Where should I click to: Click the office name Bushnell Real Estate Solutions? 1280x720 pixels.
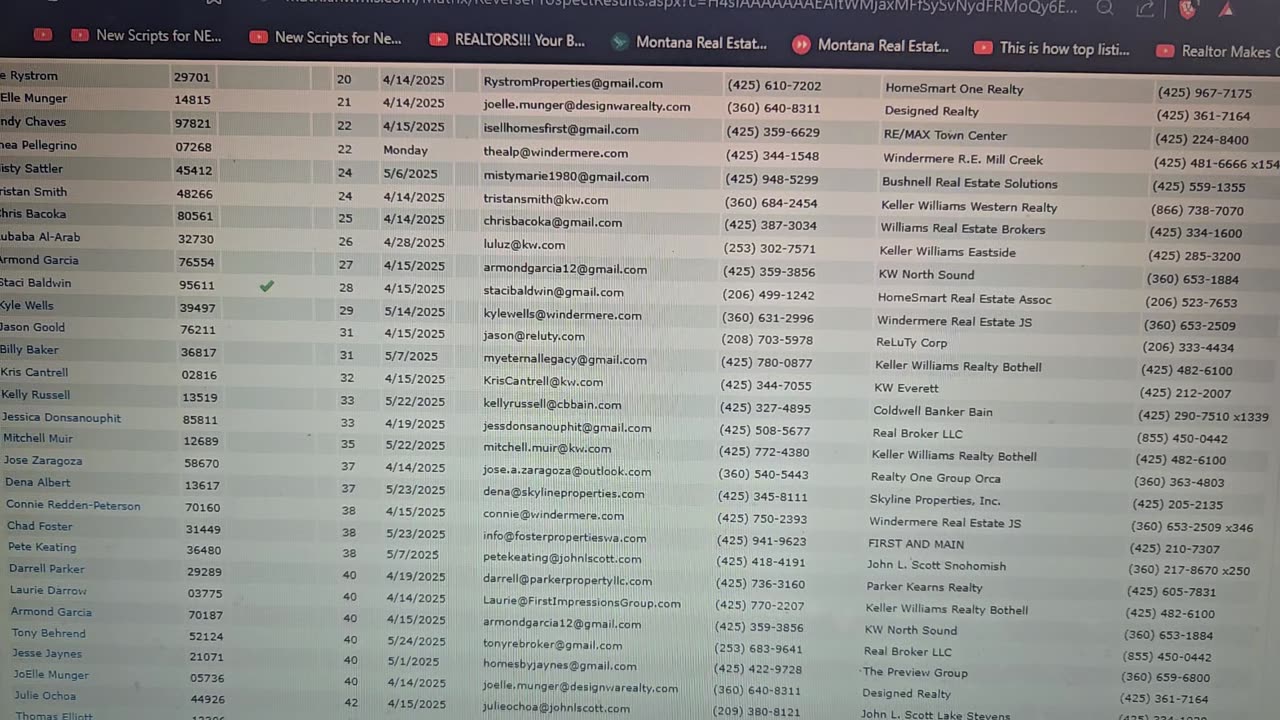[x=969, y=183]
